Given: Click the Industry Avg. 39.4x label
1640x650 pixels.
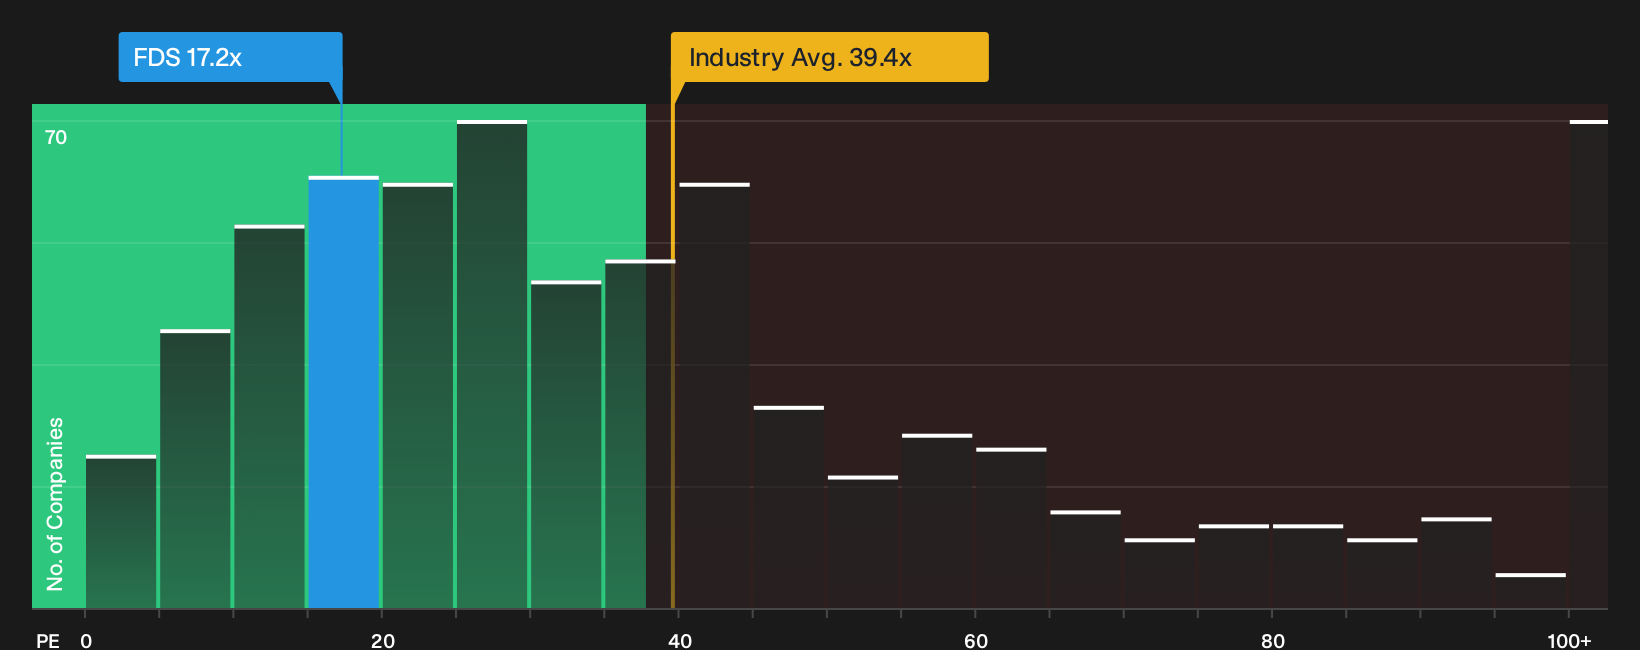Looking at the screenshot, I should point(829,57).
